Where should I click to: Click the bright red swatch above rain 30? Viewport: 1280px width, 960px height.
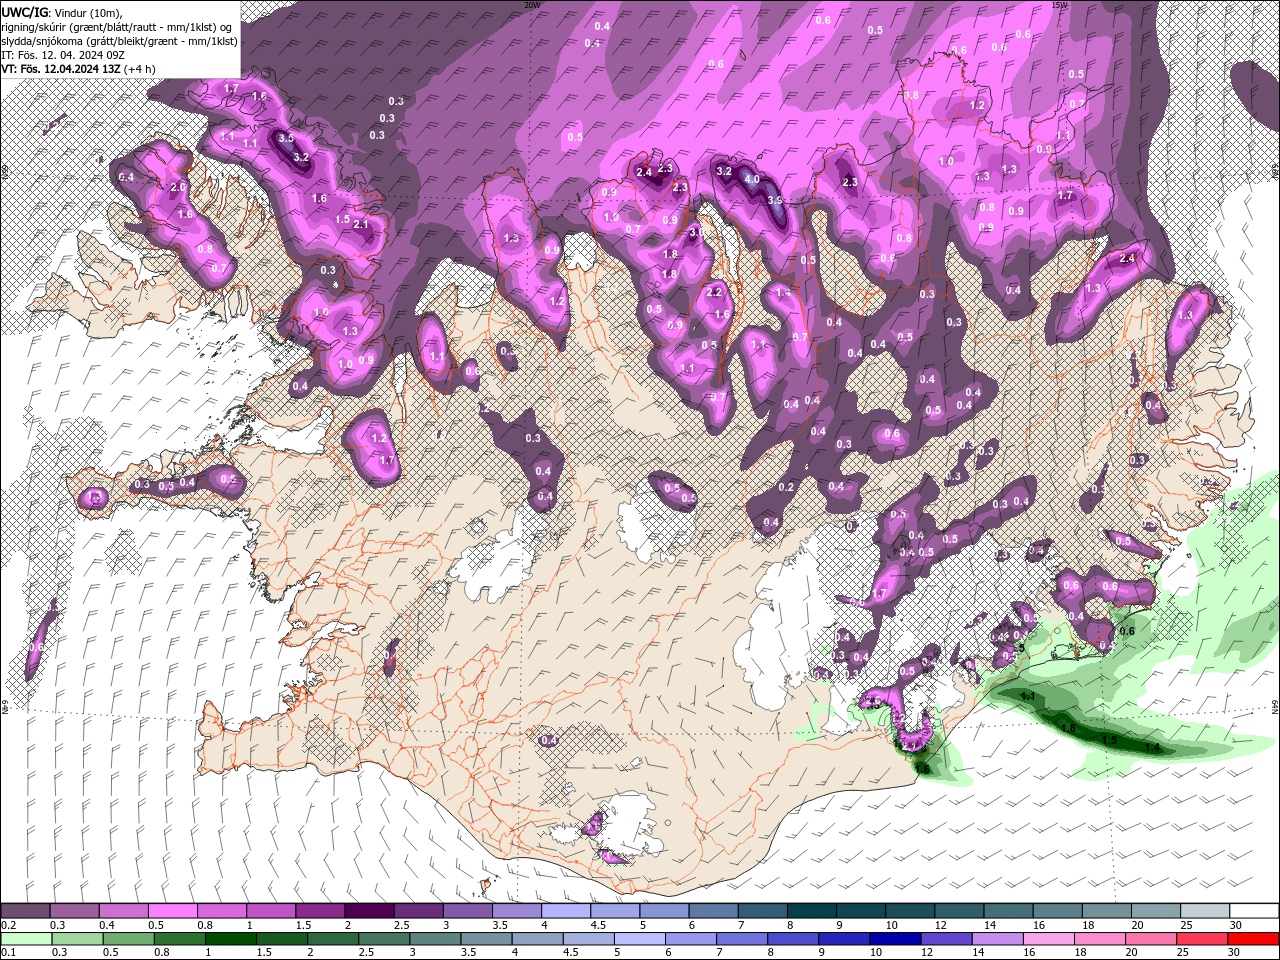(1252, 939)
